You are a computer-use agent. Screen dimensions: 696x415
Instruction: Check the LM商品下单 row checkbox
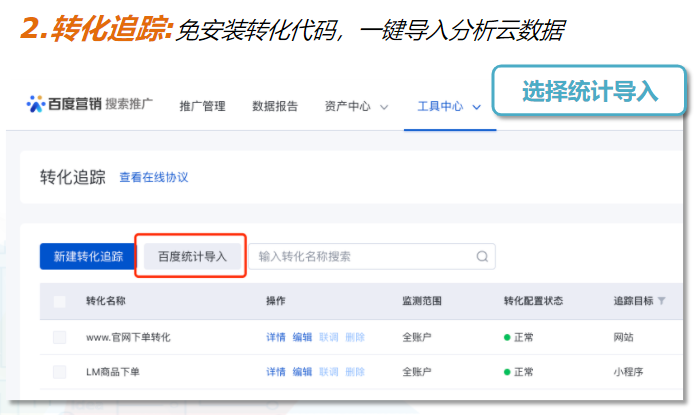coord(59,372)
